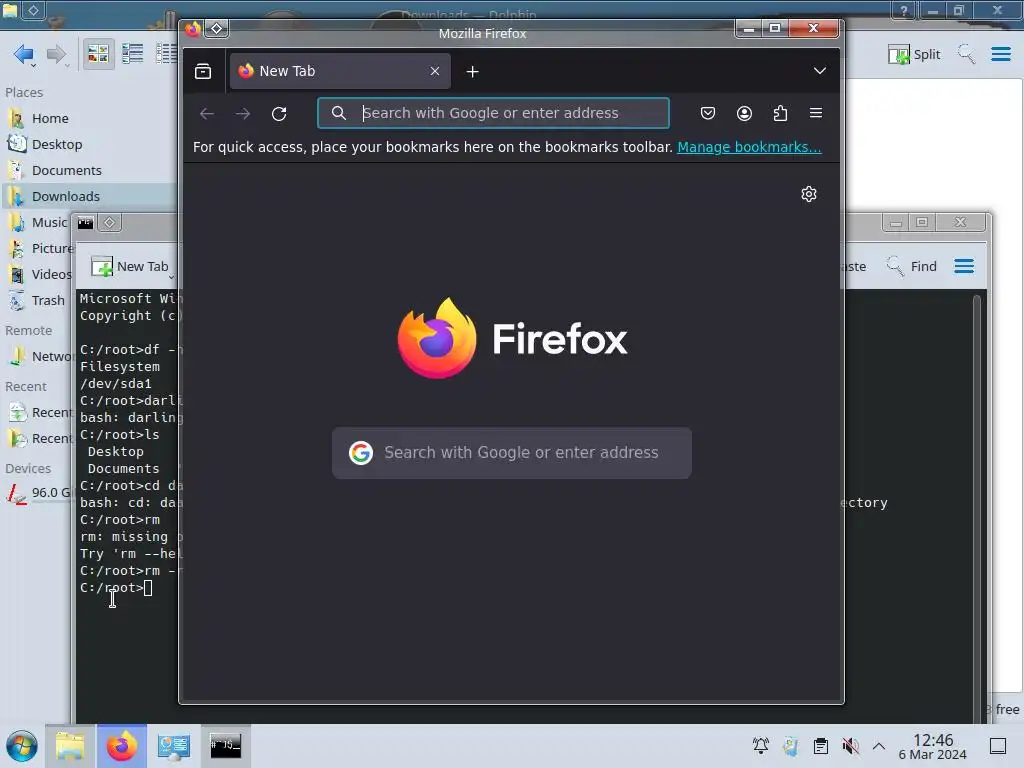Viewport: 1024px width, 768px height.
Task: Go back in Dolphin file manager
Action: 24,54
